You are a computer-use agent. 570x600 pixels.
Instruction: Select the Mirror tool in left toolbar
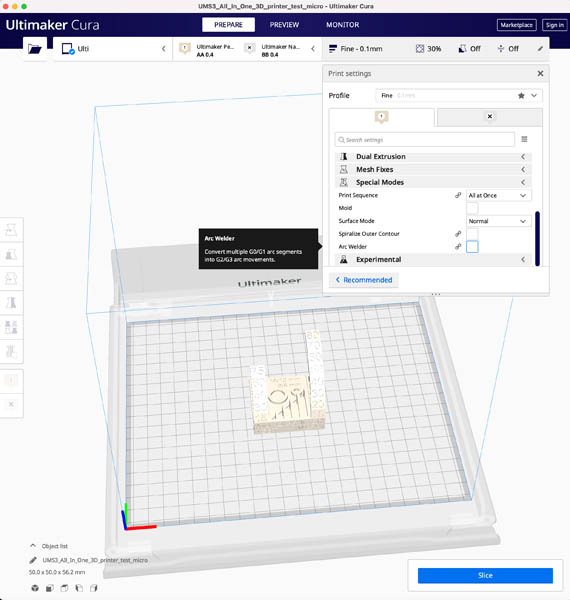[x=11, y=303]
